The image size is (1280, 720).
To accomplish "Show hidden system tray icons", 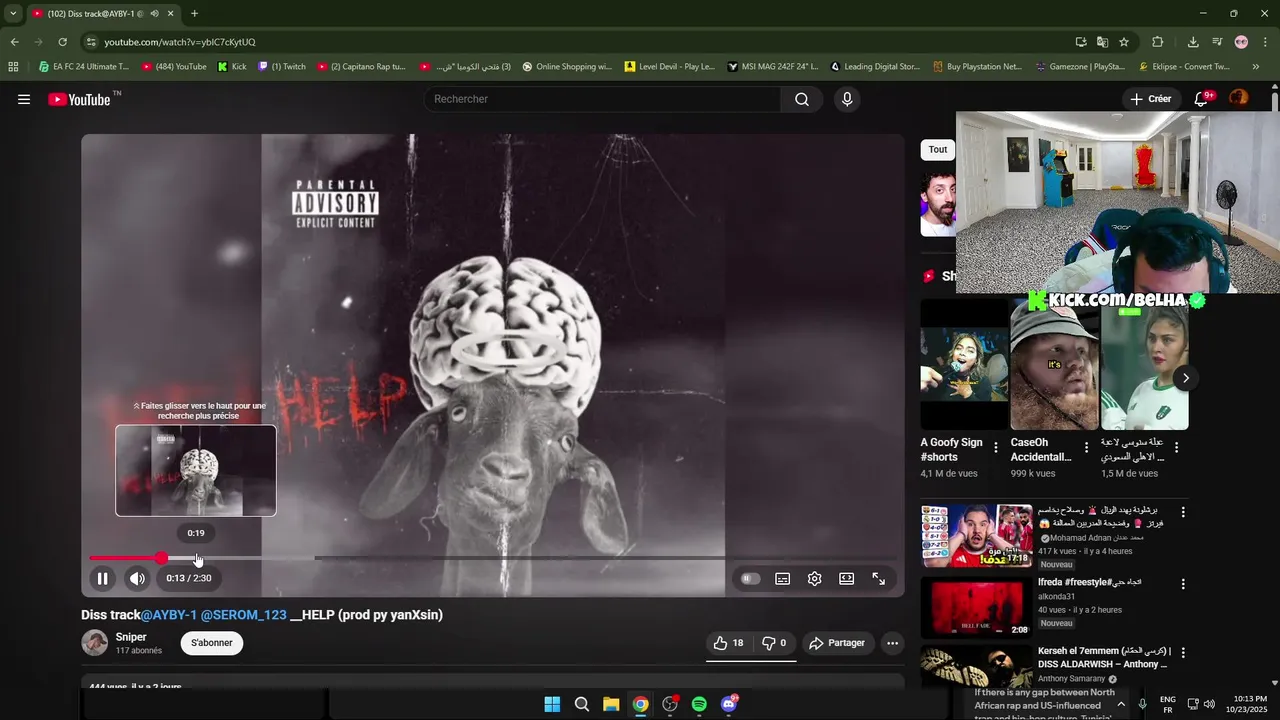I will 1121,704.
